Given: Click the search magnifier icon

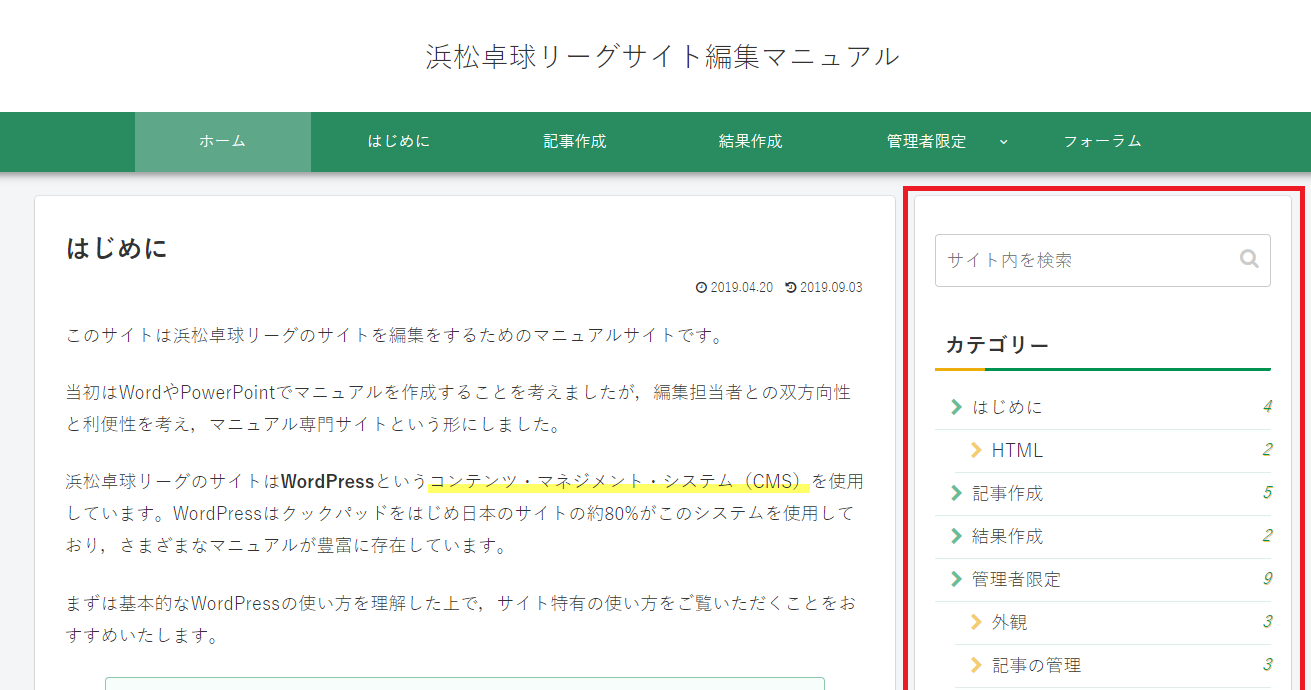Looking at the screenshot, I should (1249, 259).
